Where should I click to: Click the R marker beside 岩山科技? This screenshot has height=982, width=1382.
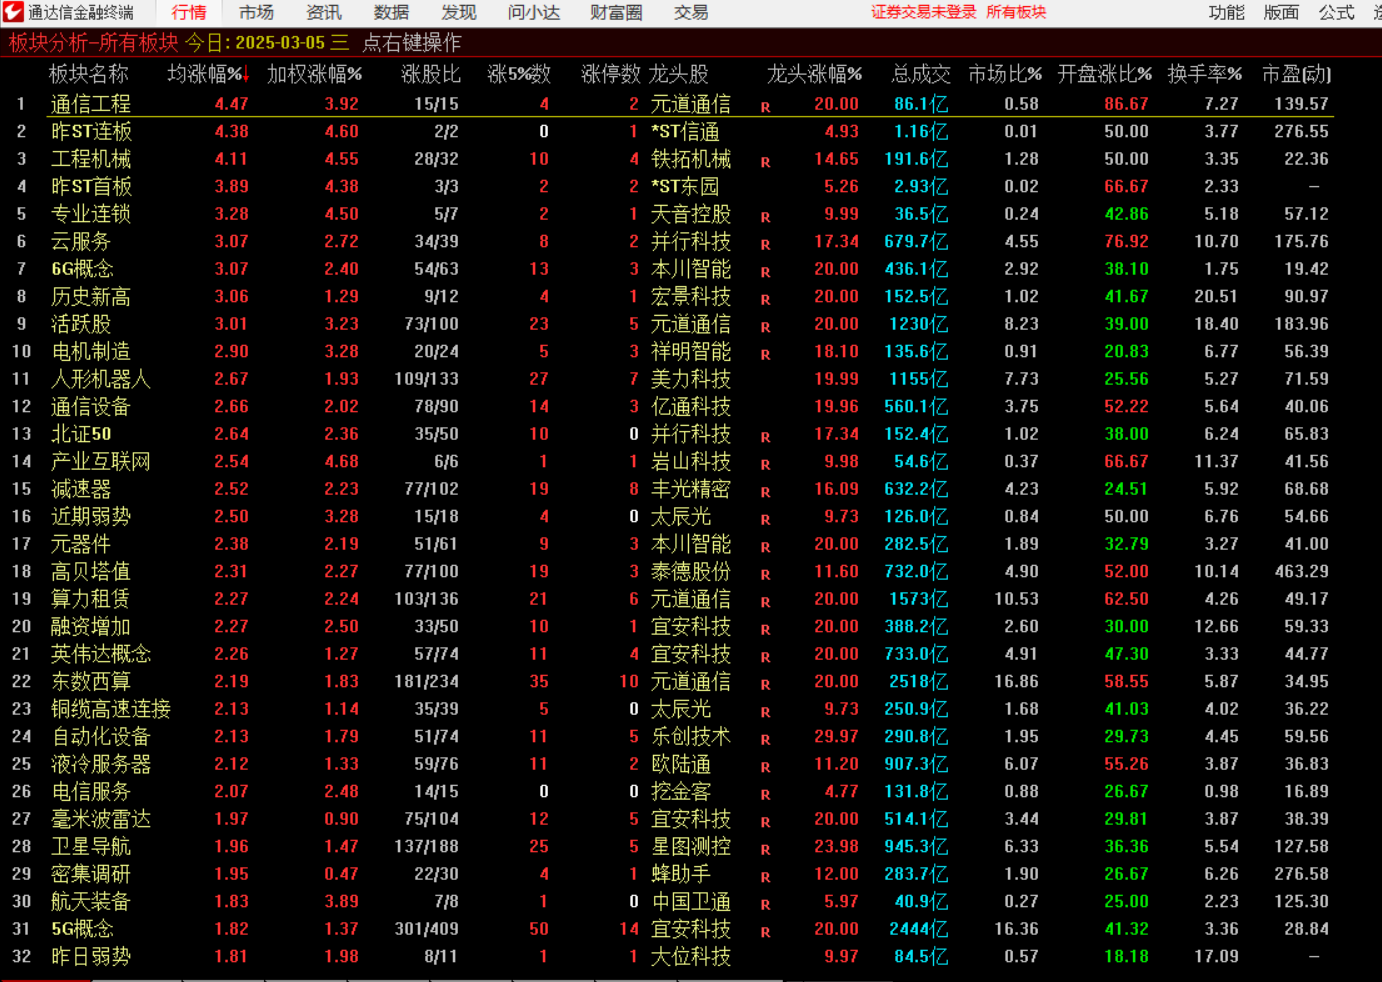point(765,464)
